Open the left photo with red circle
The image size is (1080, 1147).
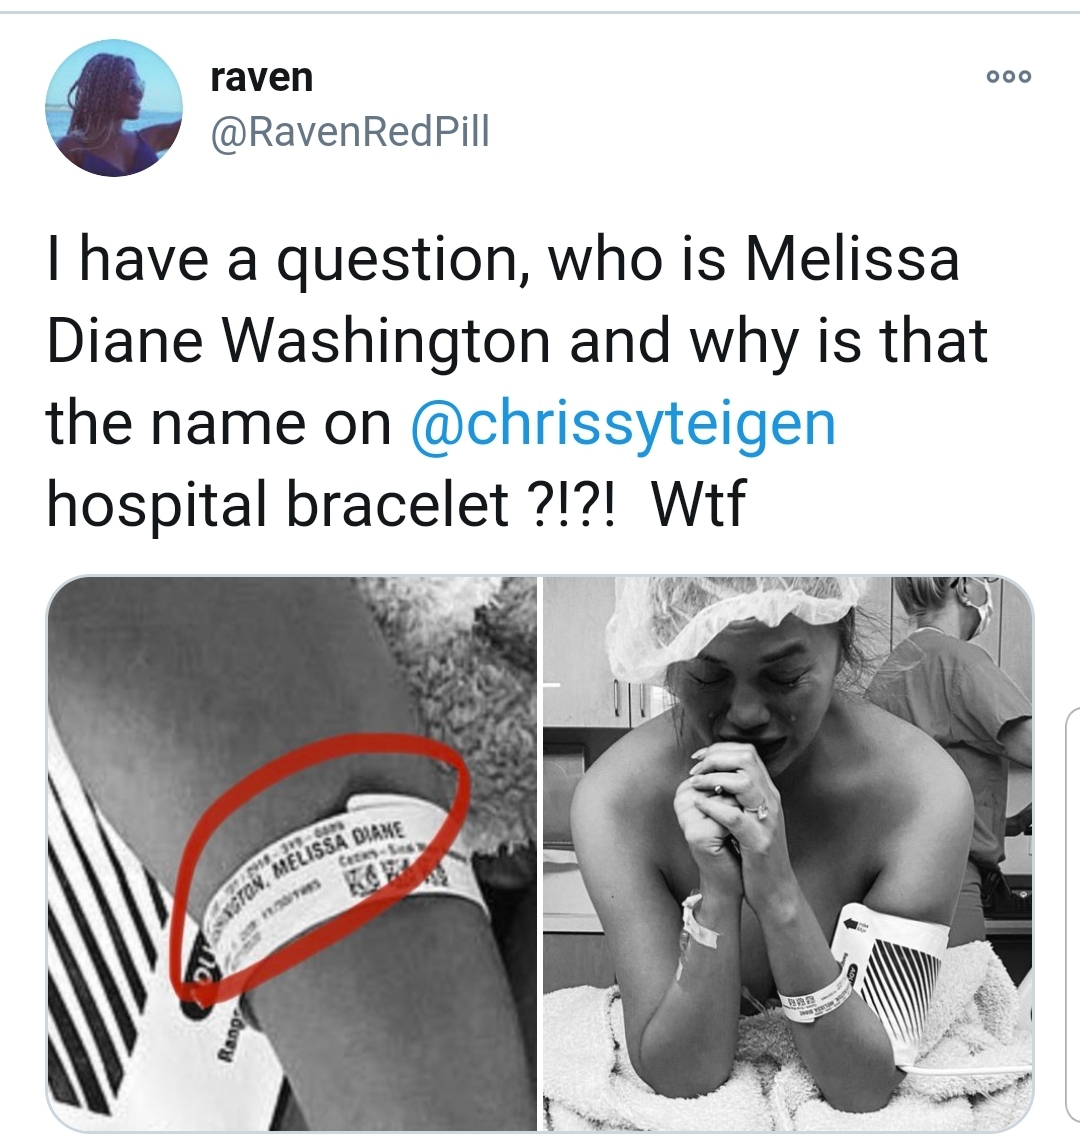coord(291,854)
